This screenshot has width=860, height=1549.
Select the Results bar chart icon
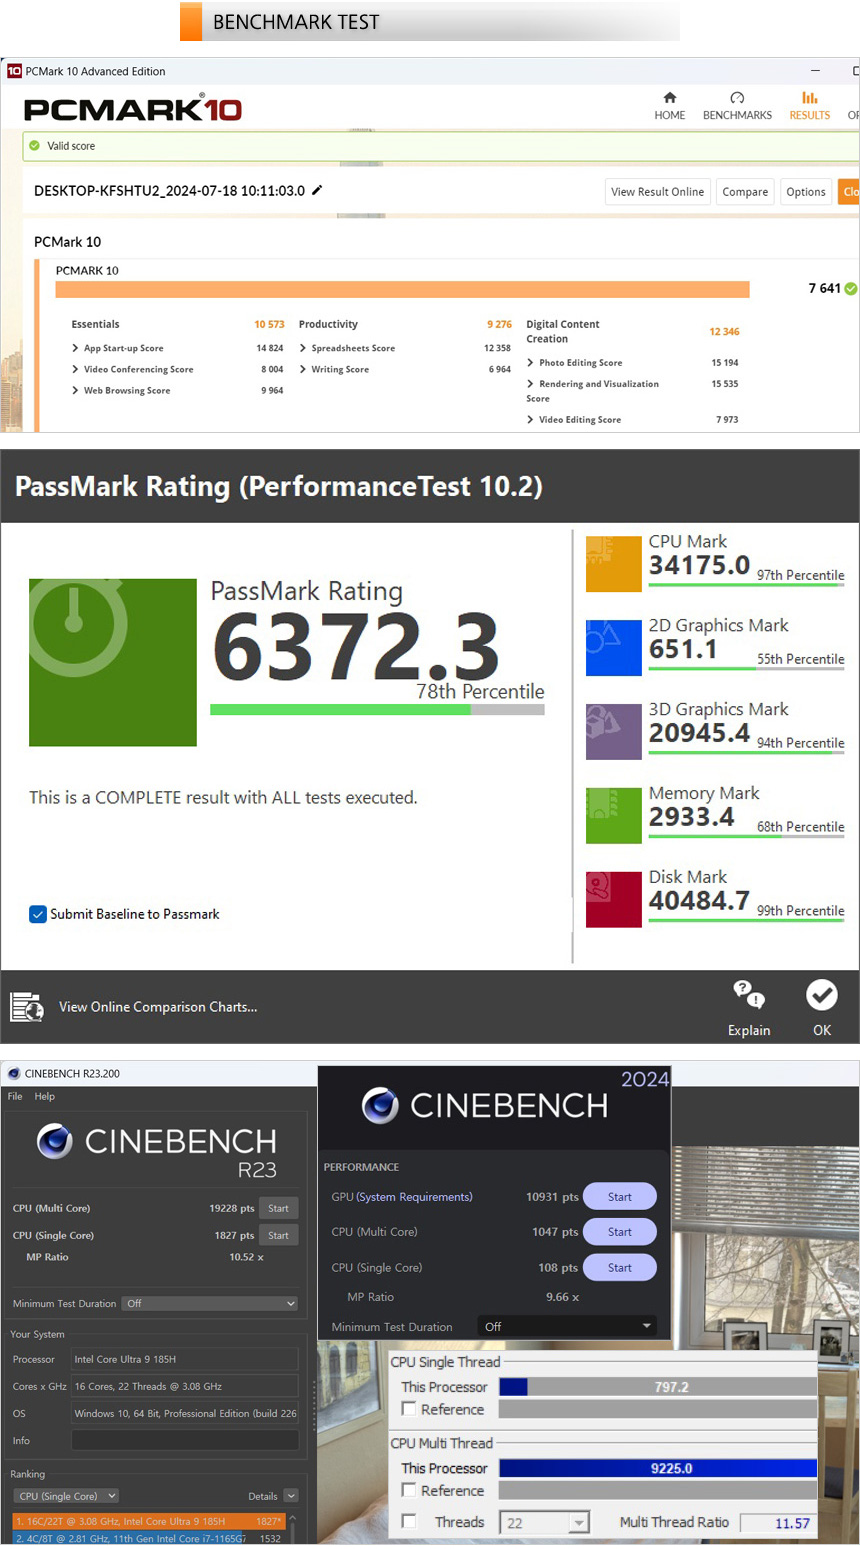point(809,98)
